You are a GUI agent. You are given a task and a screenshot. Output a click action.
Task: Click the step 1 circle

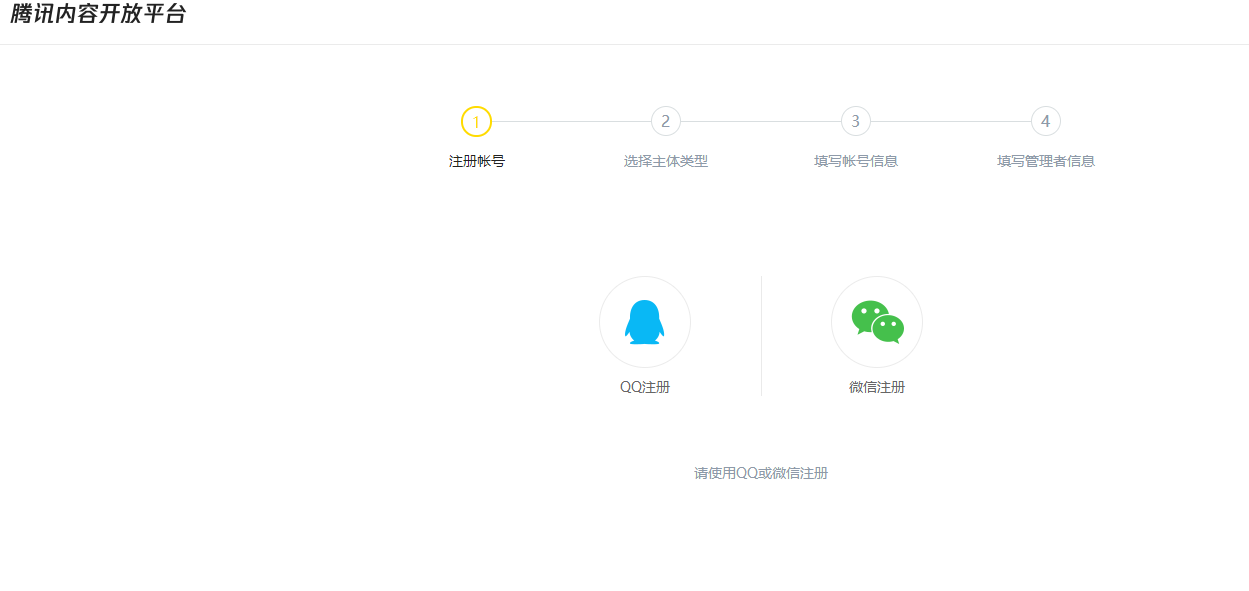pos(476,121)
